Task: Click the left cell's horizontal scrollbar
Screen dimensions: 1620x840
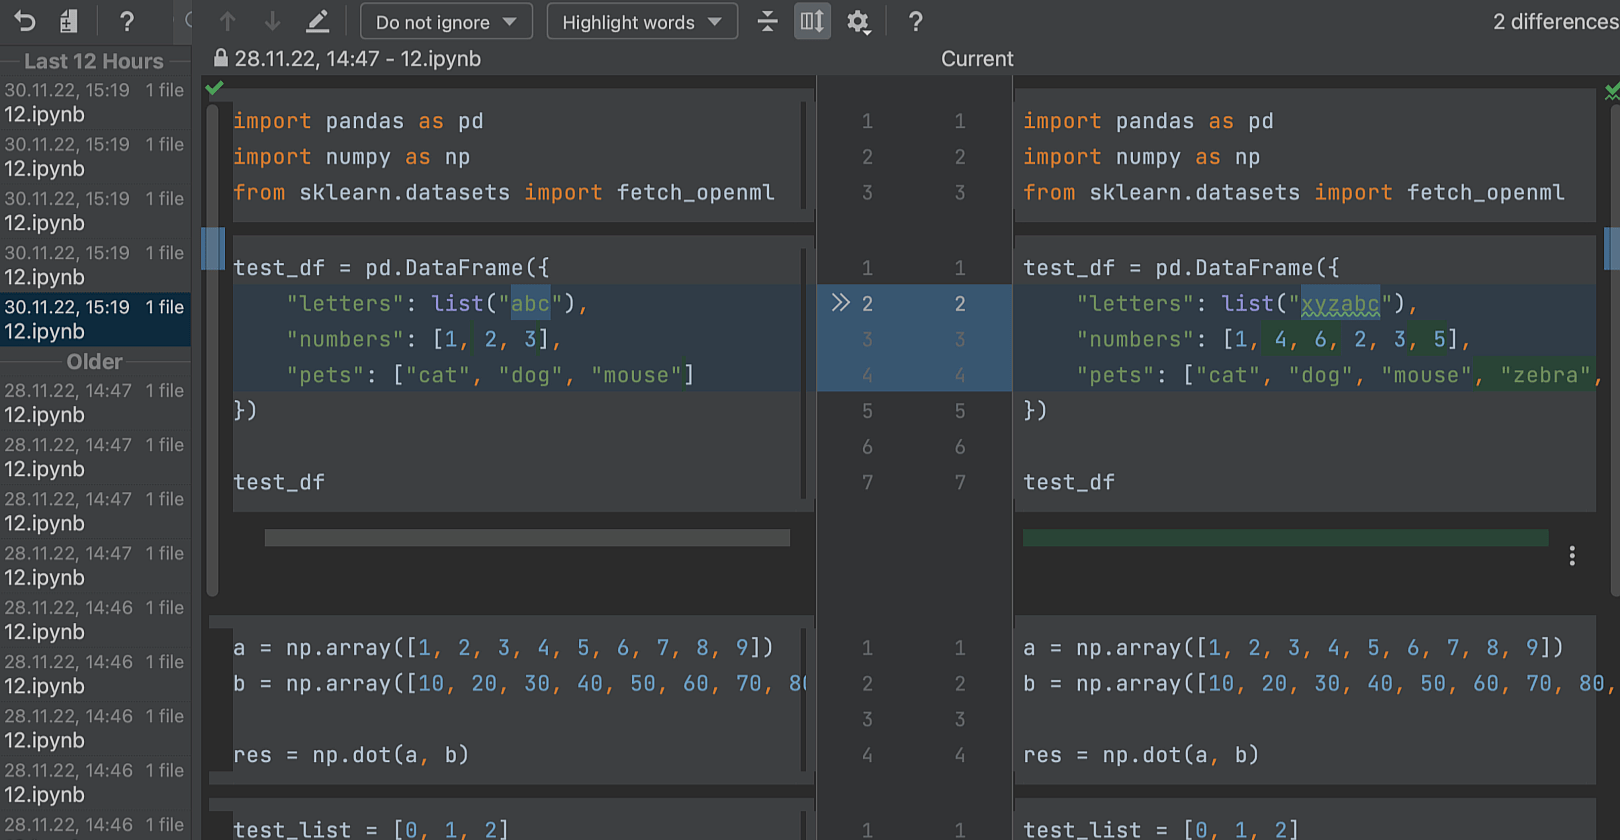Action: point(527,538)
